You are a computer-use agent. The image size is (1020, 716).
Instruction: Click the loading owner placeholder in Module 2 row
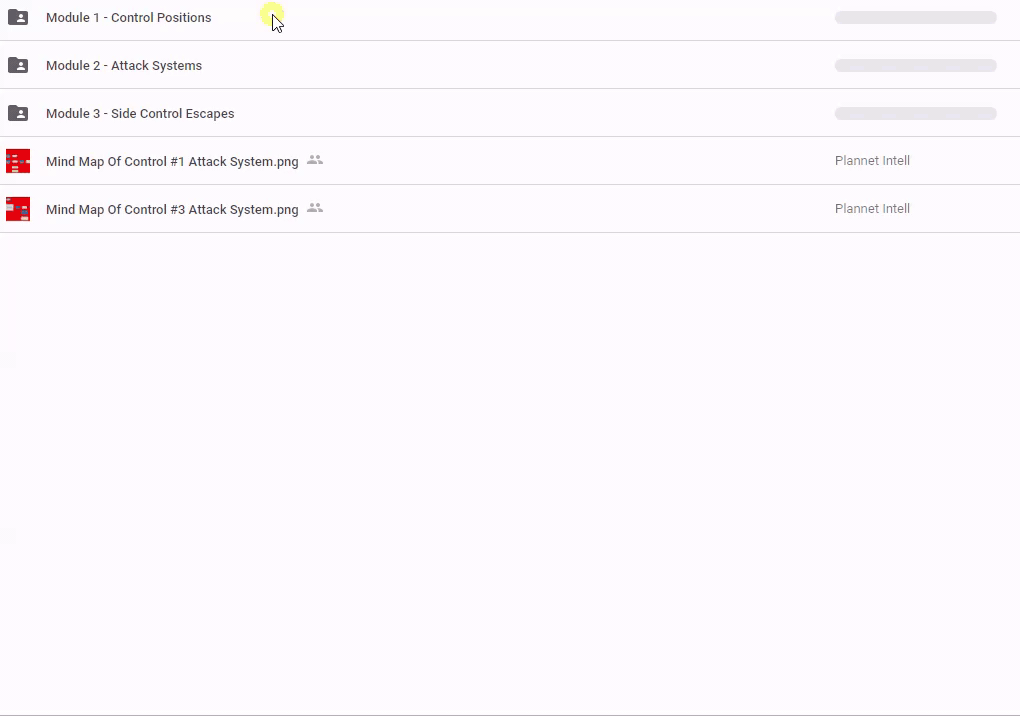point(915,66)
